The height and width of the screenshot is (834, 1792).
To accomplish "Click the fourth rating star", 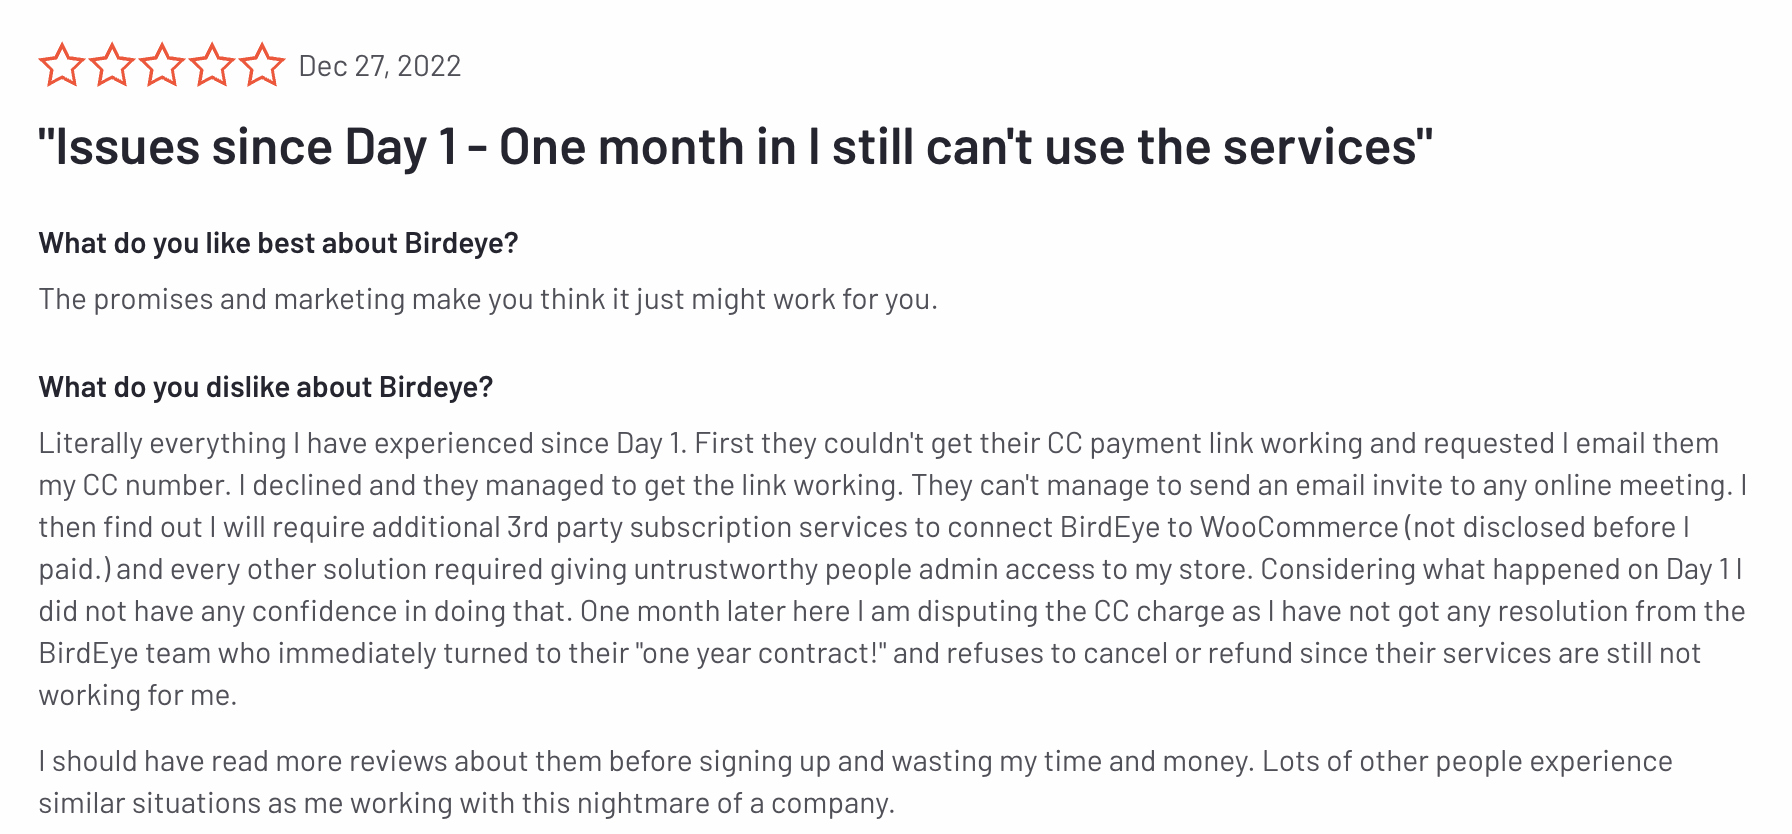I will coord(211,65).
